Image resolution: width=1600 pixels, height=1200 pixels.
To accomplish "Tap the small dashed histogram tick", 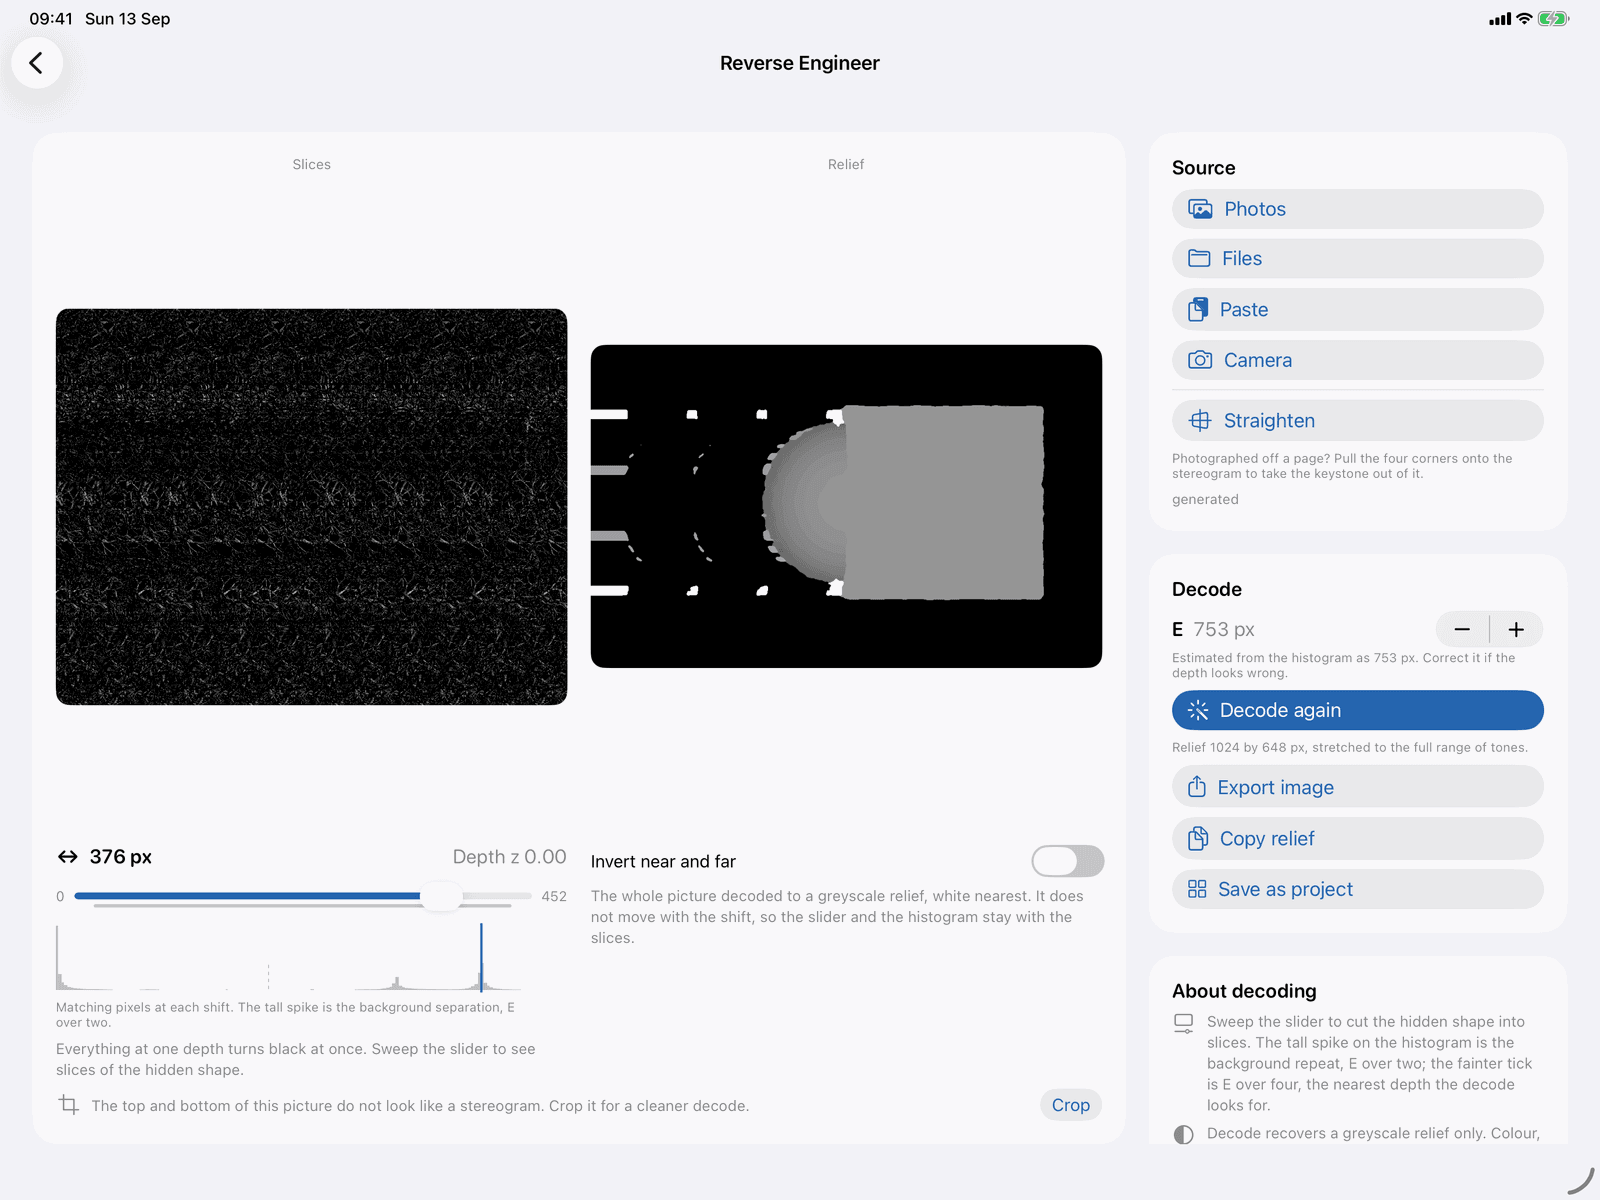I will (x=268, y=977).
